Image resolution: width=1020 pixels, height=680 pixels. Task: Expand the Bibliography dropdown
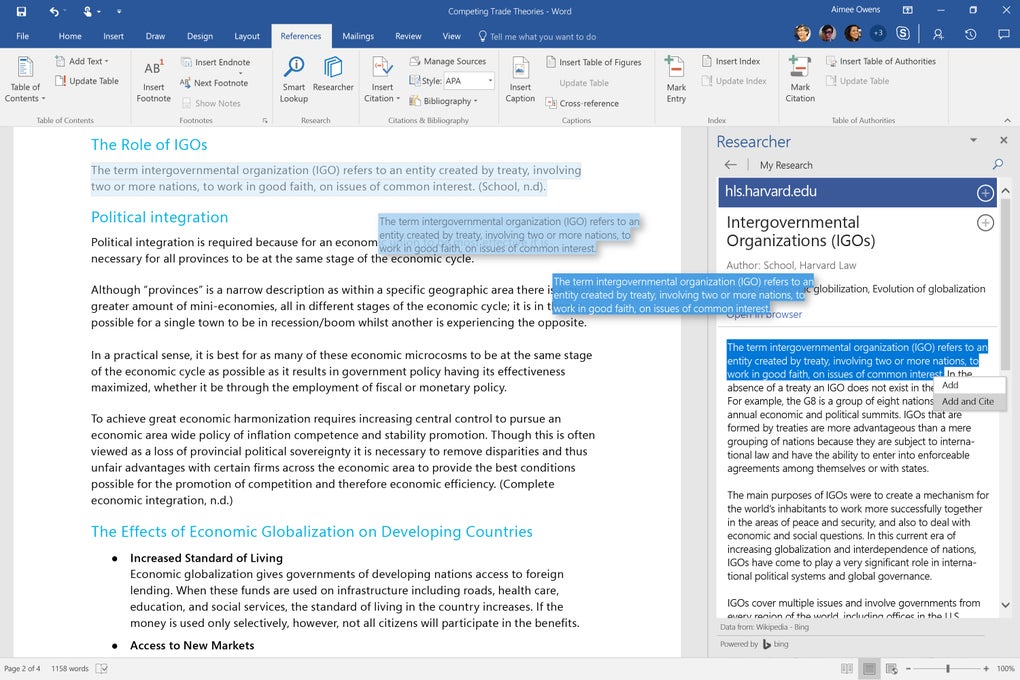click(443, 101)
